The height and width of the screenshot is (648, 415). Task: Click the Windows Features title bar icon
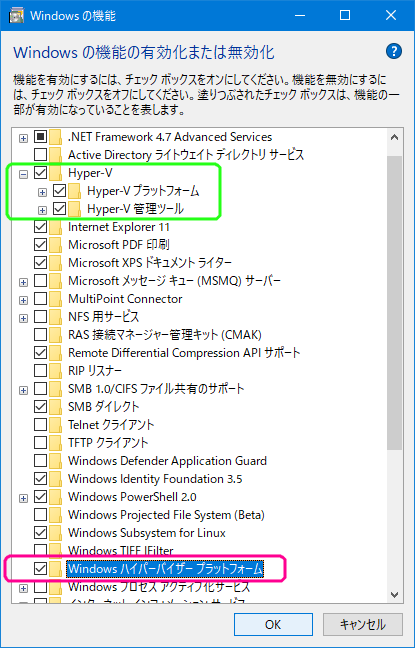pyautogui.click(x=16, y=16)
